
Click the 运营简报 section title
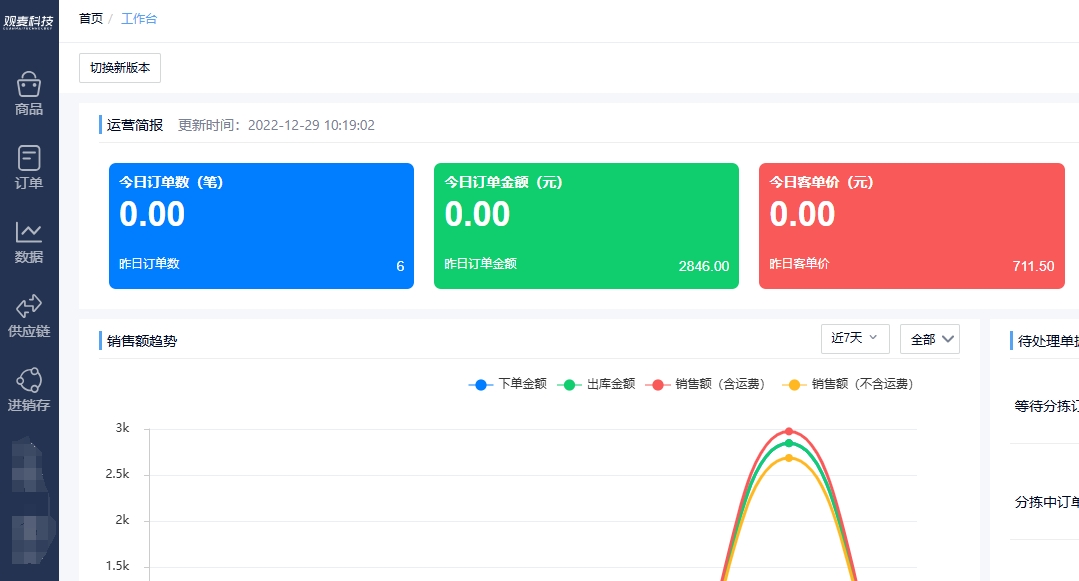(x=135, y=125)
